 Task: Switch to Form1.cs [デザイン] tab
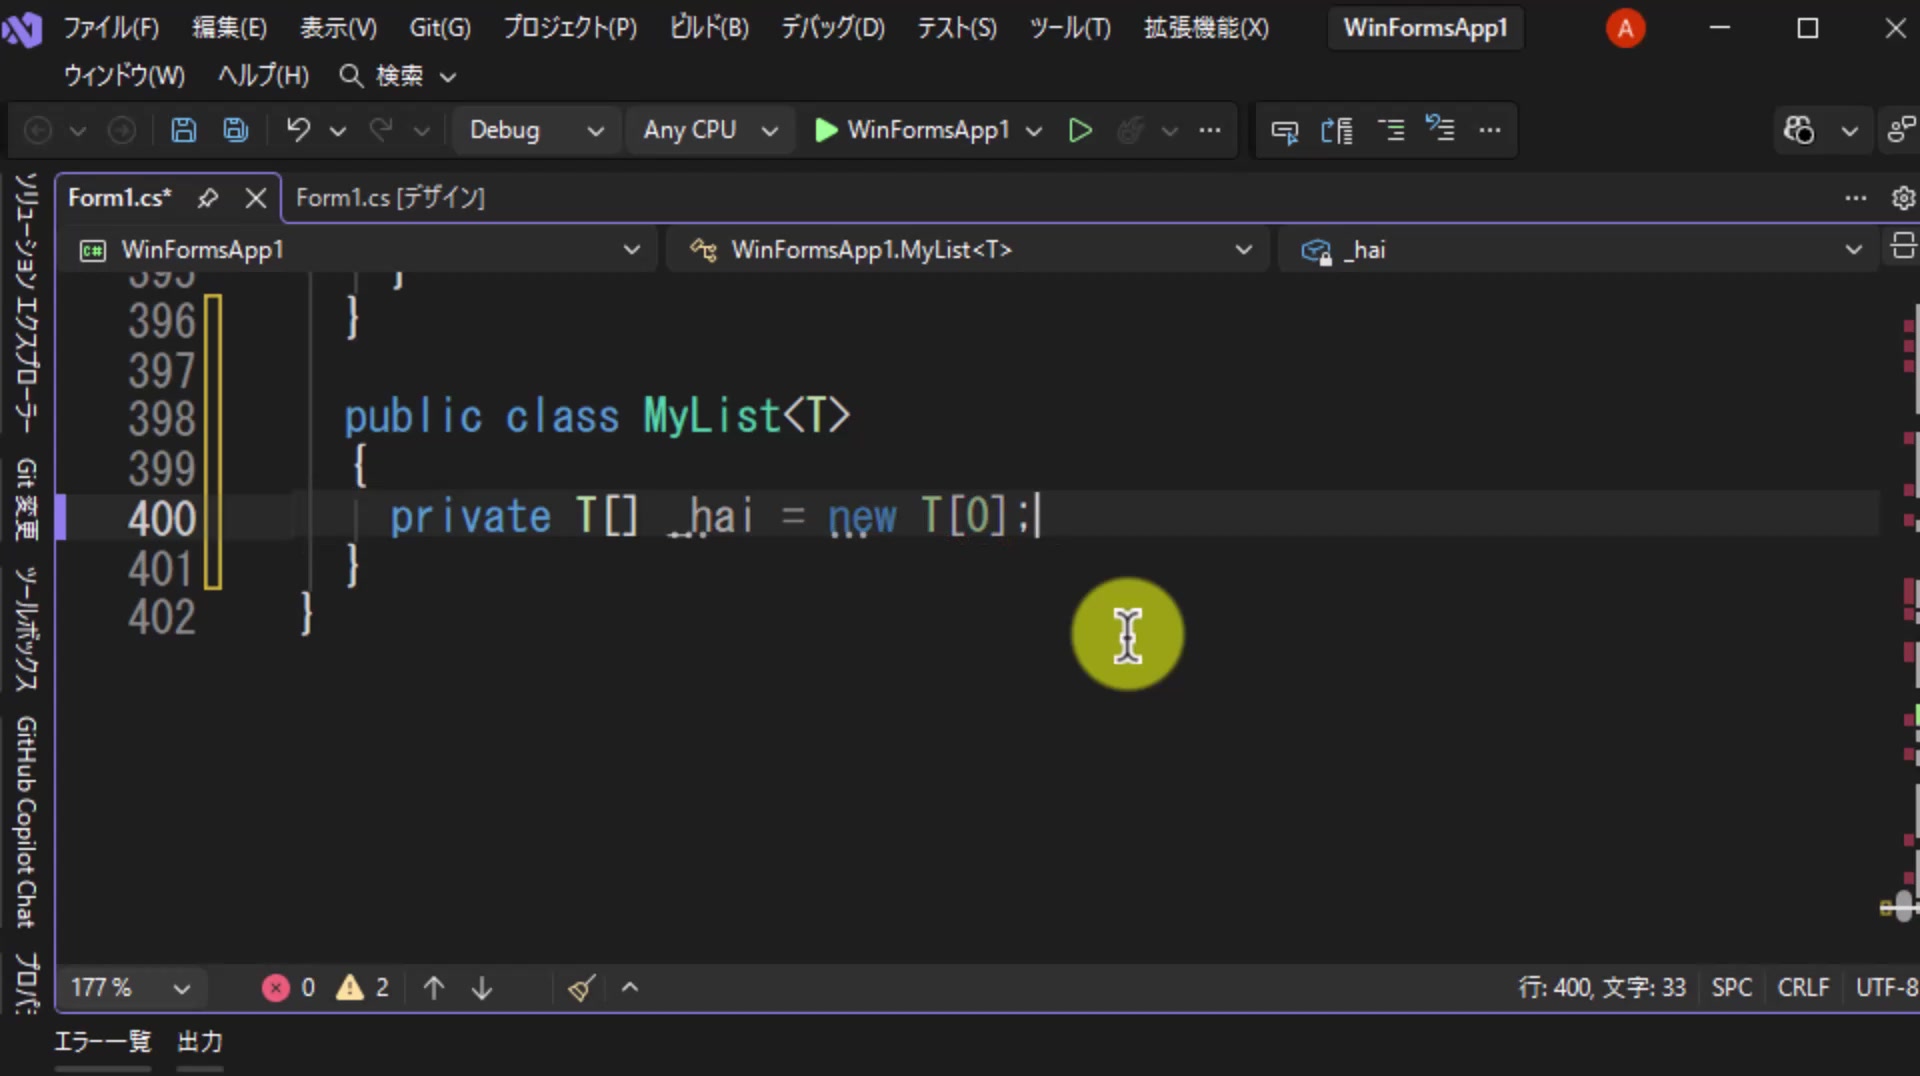pyautogui.click(x=390, y=198)
